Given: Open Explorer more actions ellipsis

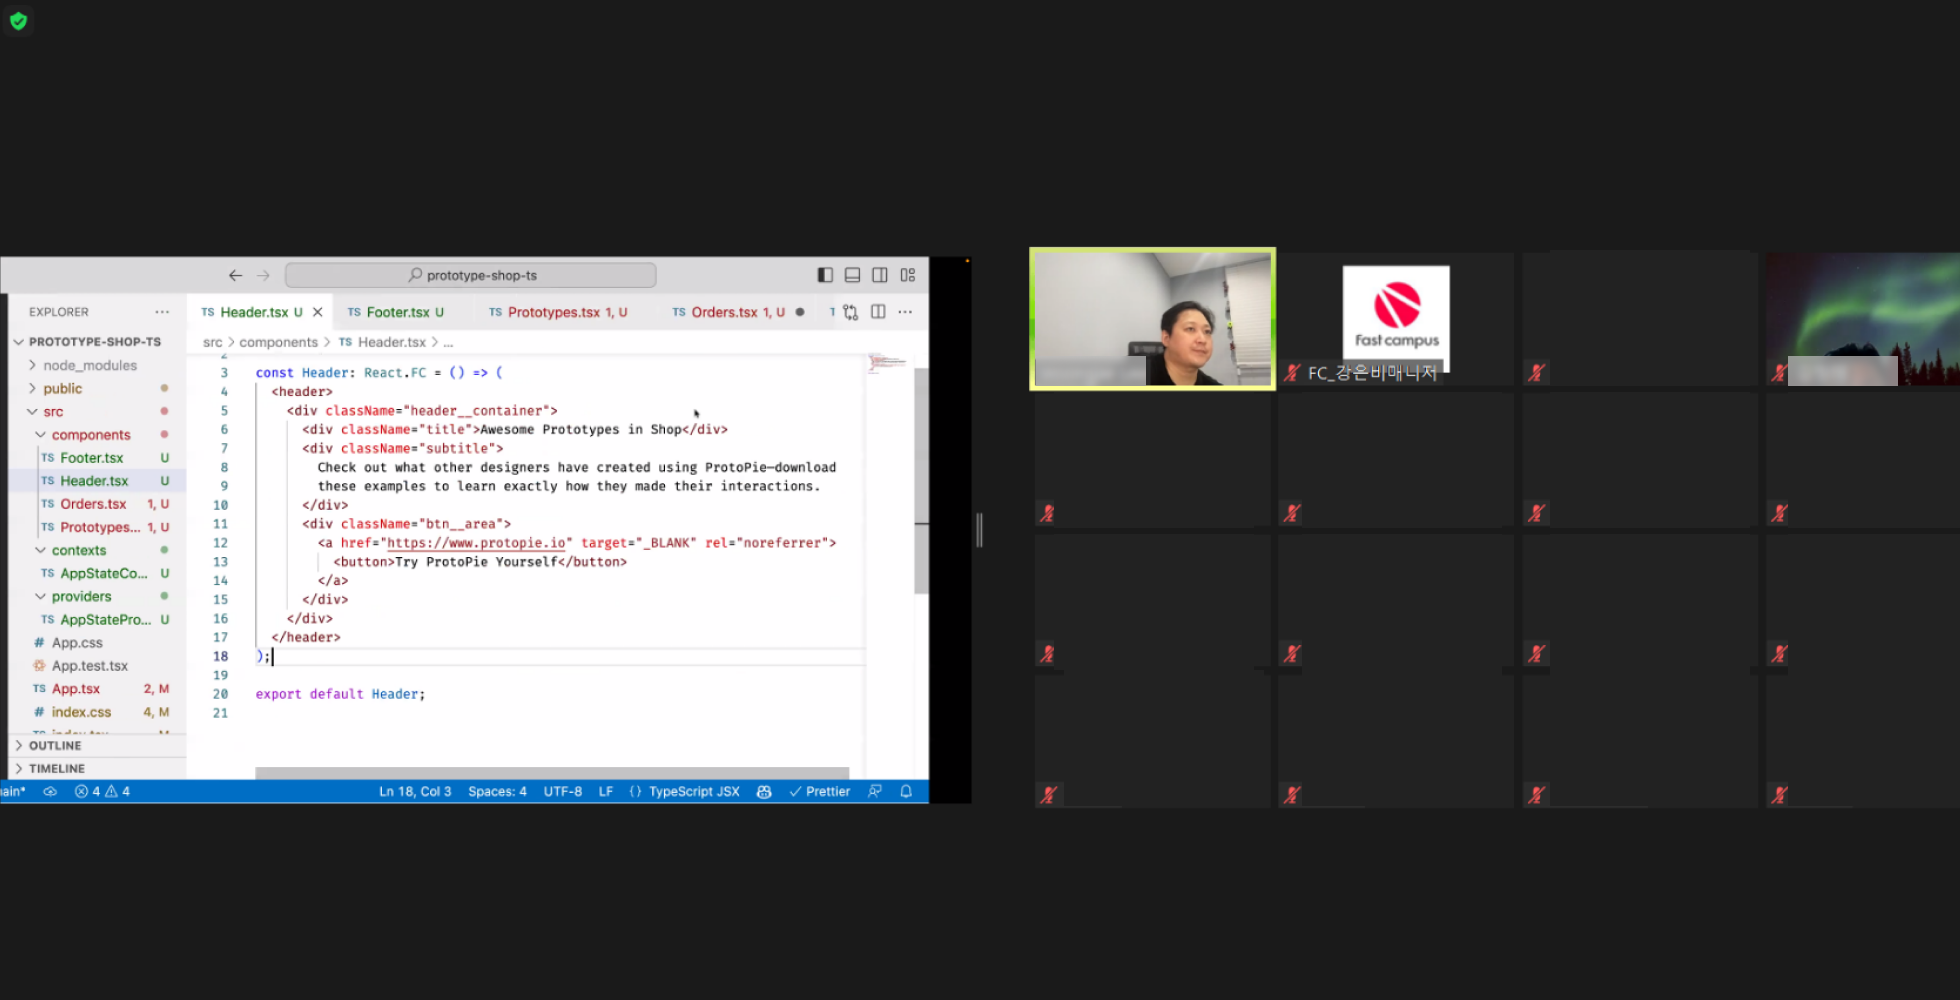Looking at the screenshot, I should (162, 312).
